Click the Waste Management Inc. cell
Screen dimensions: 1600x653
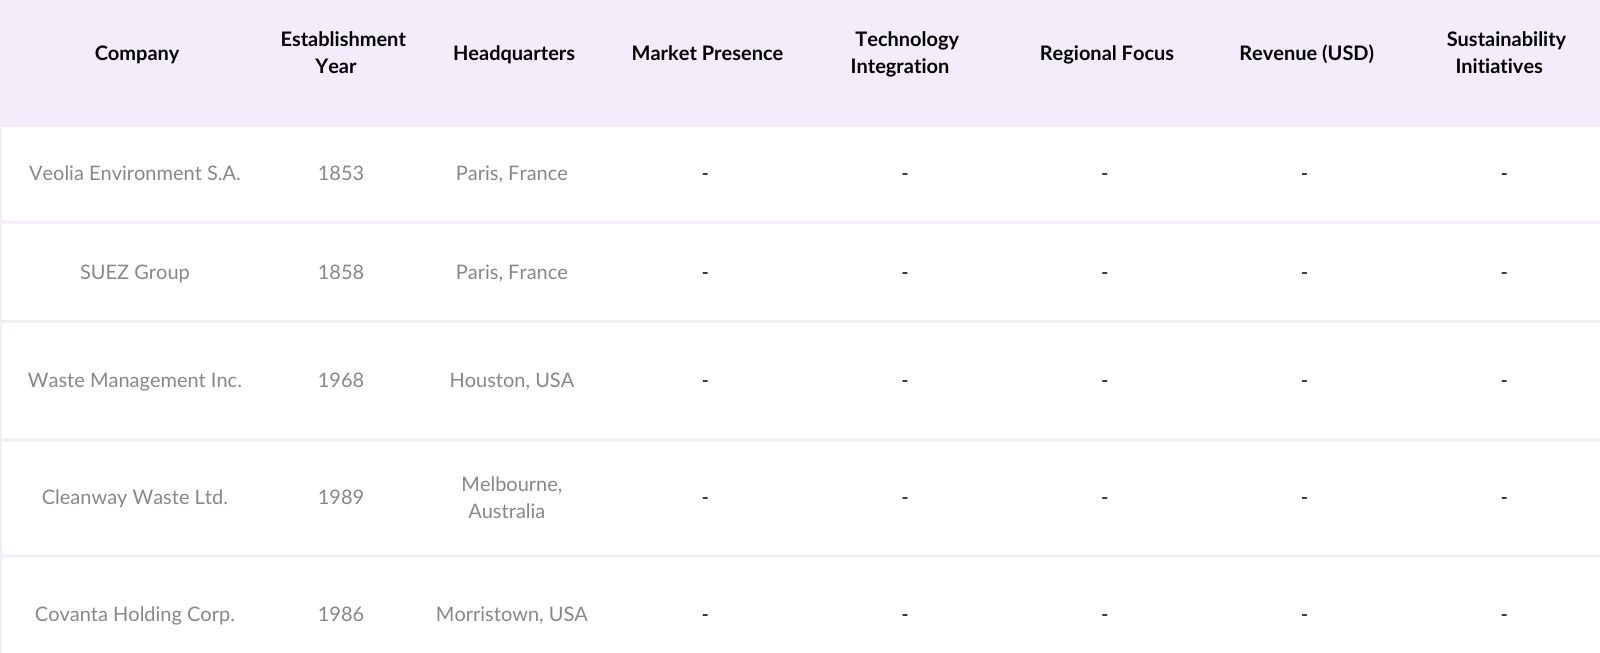pyautogui.click(x=135, y=380)
